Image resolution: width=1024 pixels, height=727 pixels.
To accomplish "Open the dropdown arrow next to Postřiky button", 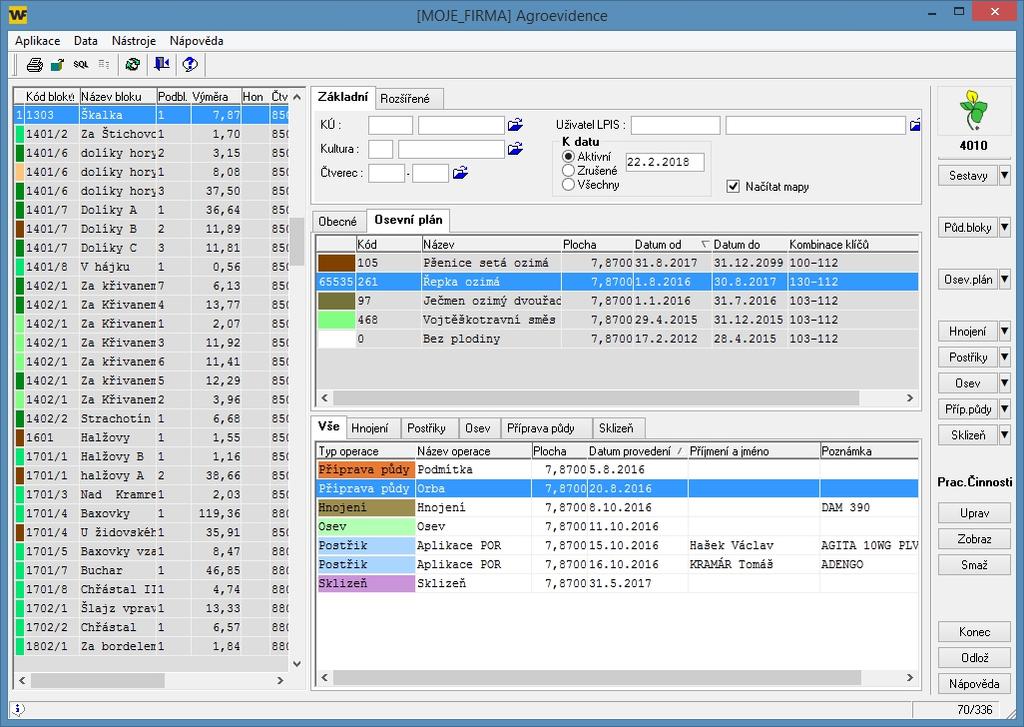I will click(1004, 357).
